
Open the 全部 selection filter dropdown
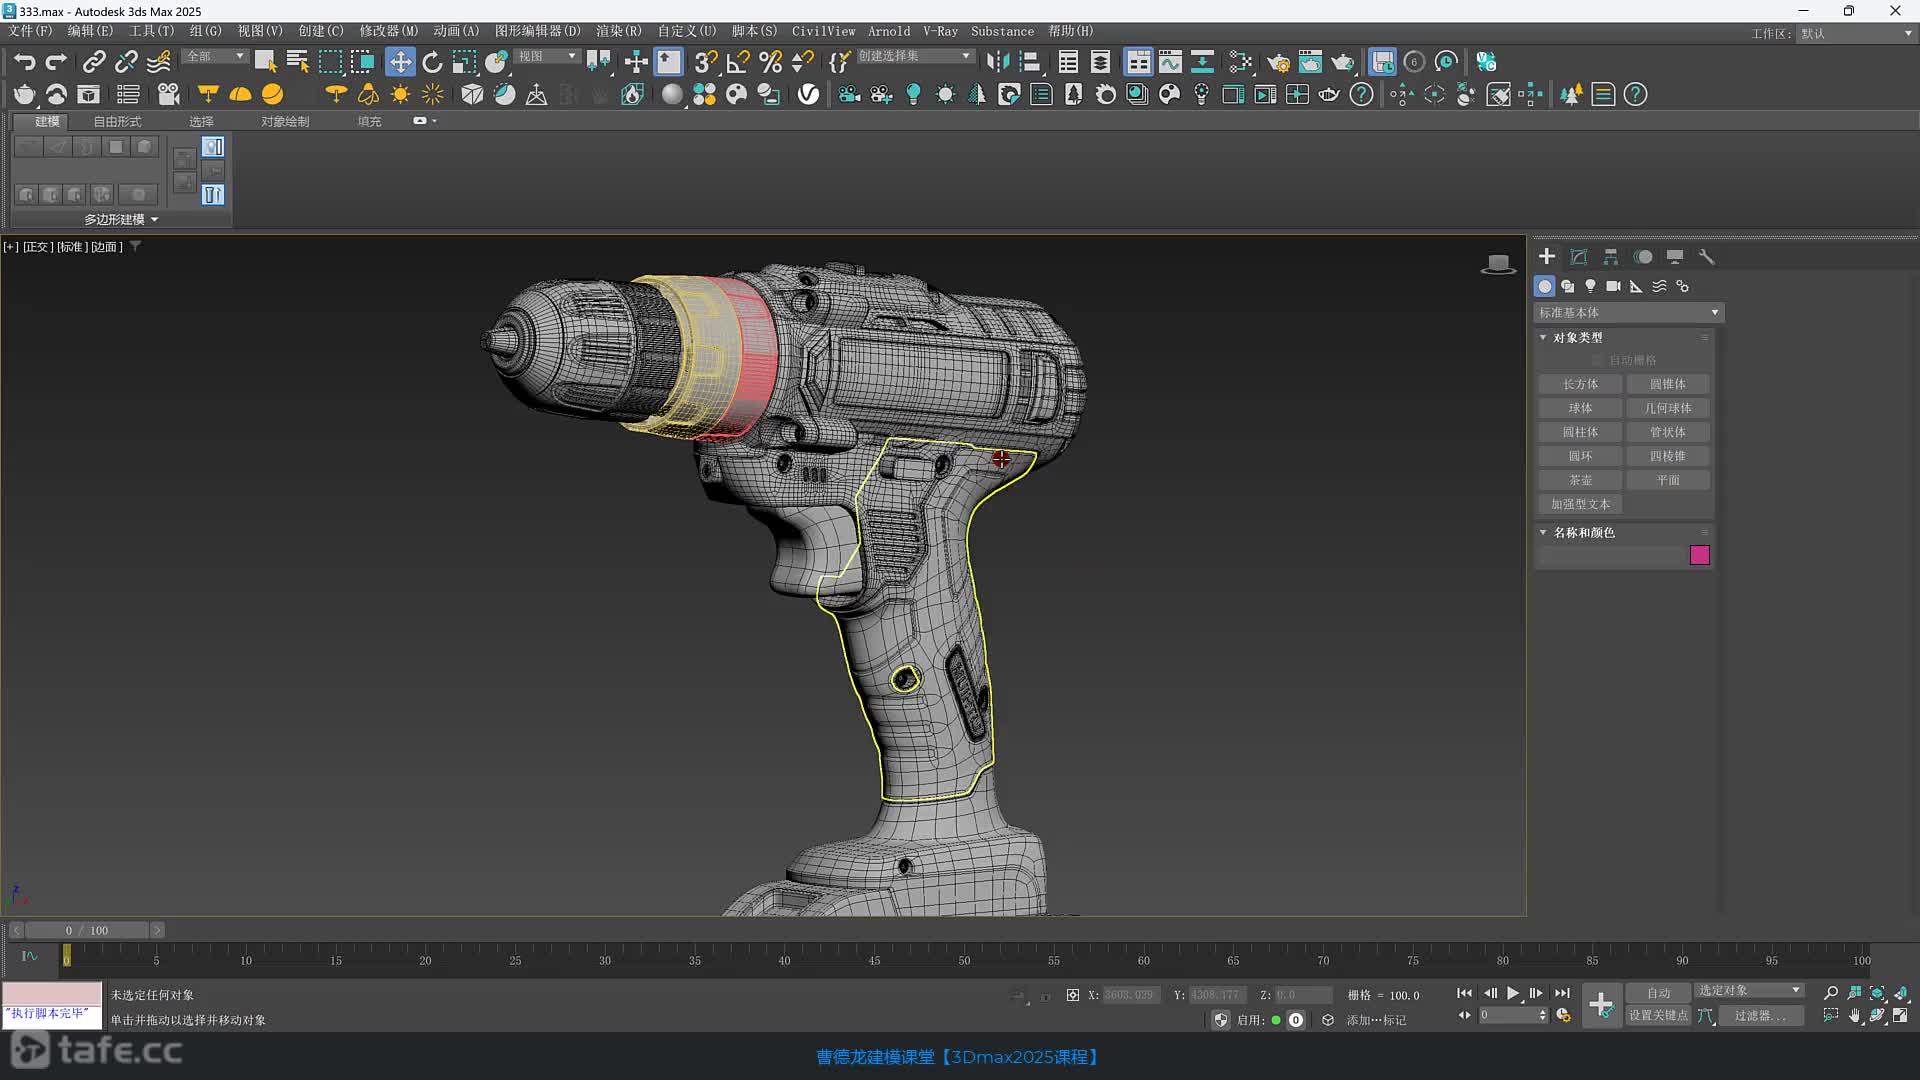coord(216,57)
